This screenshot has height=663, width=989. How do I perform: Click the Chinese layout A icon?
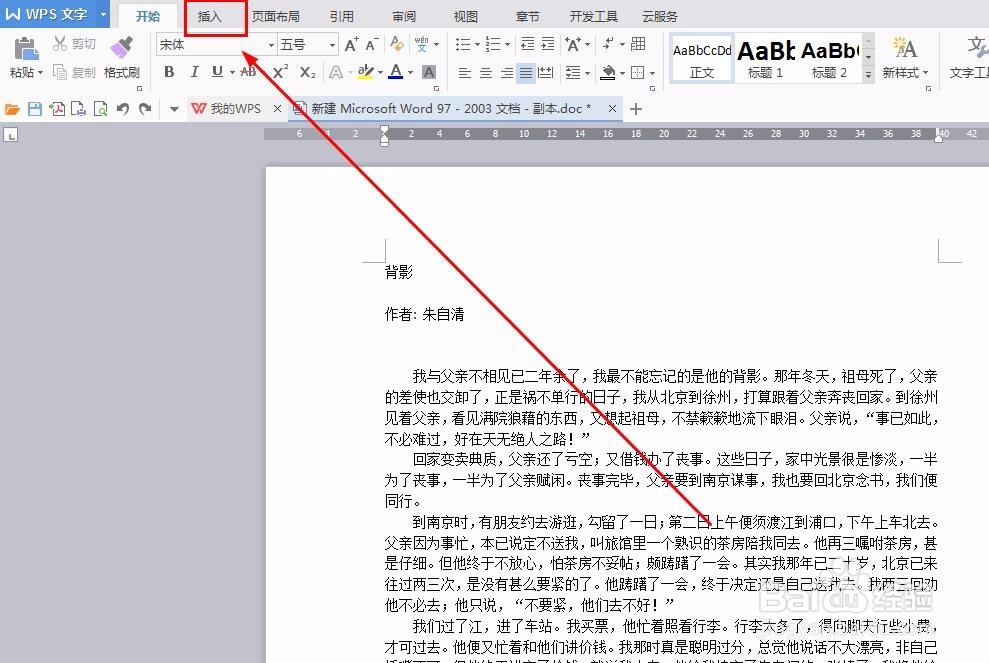coord(573,44)
